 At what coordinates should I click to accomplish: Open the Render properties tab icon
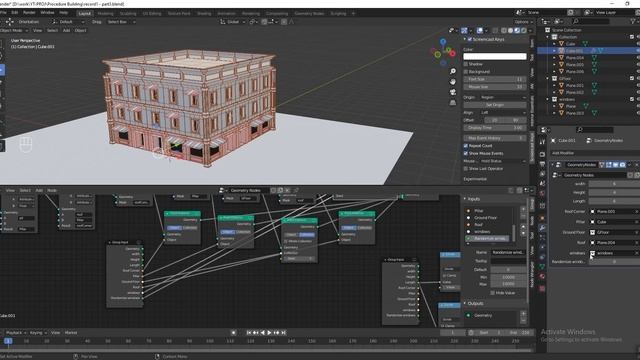tap(542, 155)
